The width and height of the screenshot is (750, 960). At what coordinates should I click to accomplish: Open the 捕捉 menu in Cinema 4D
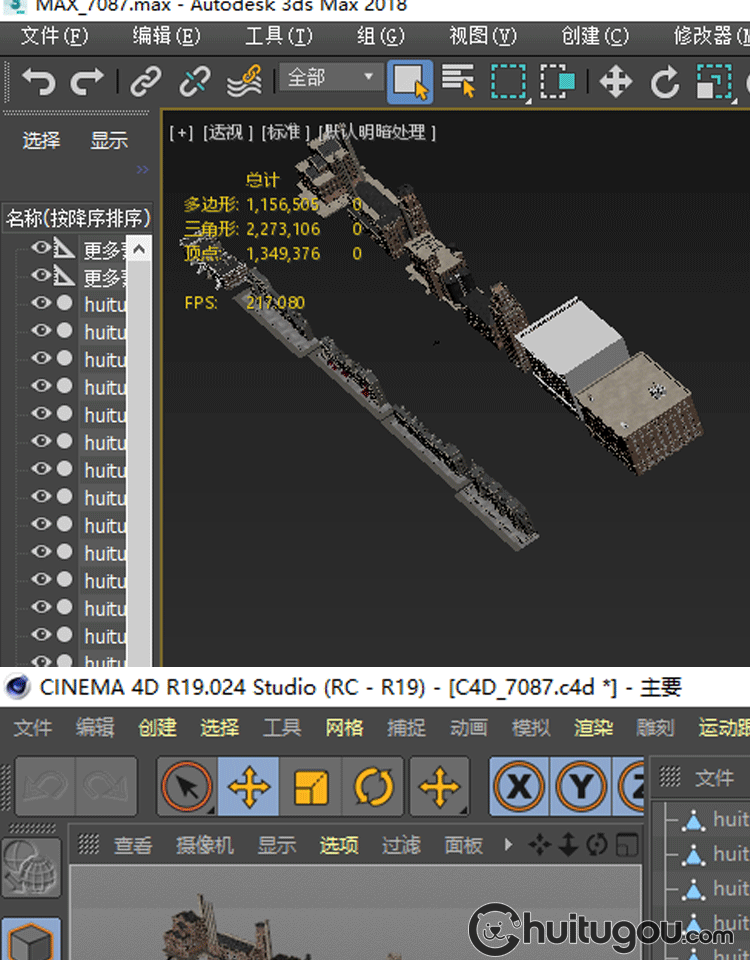[x=407, y=727]
